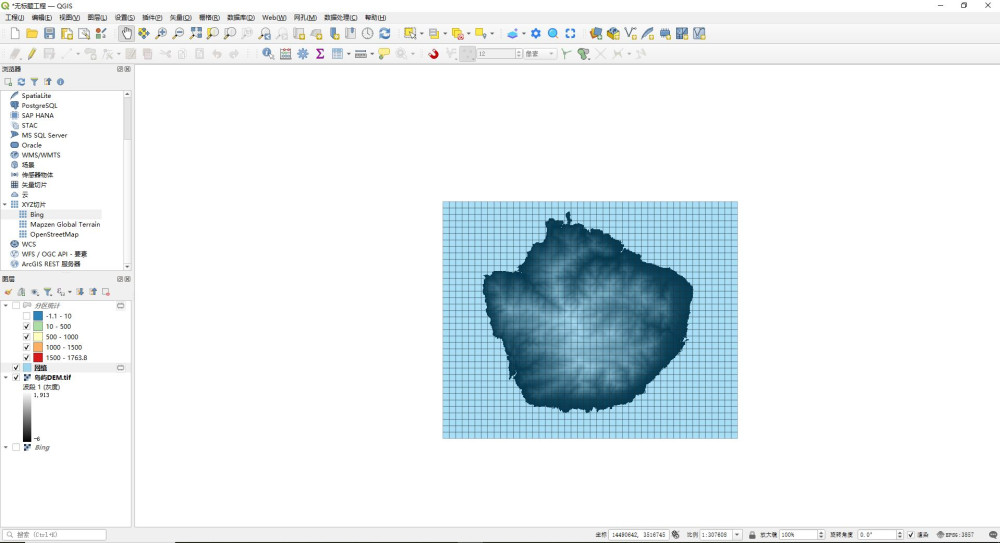The height and width of the screenshot is (543, 1000).
Task: Click the new GeoPackage layer icon
Action: tap(613, 34)
